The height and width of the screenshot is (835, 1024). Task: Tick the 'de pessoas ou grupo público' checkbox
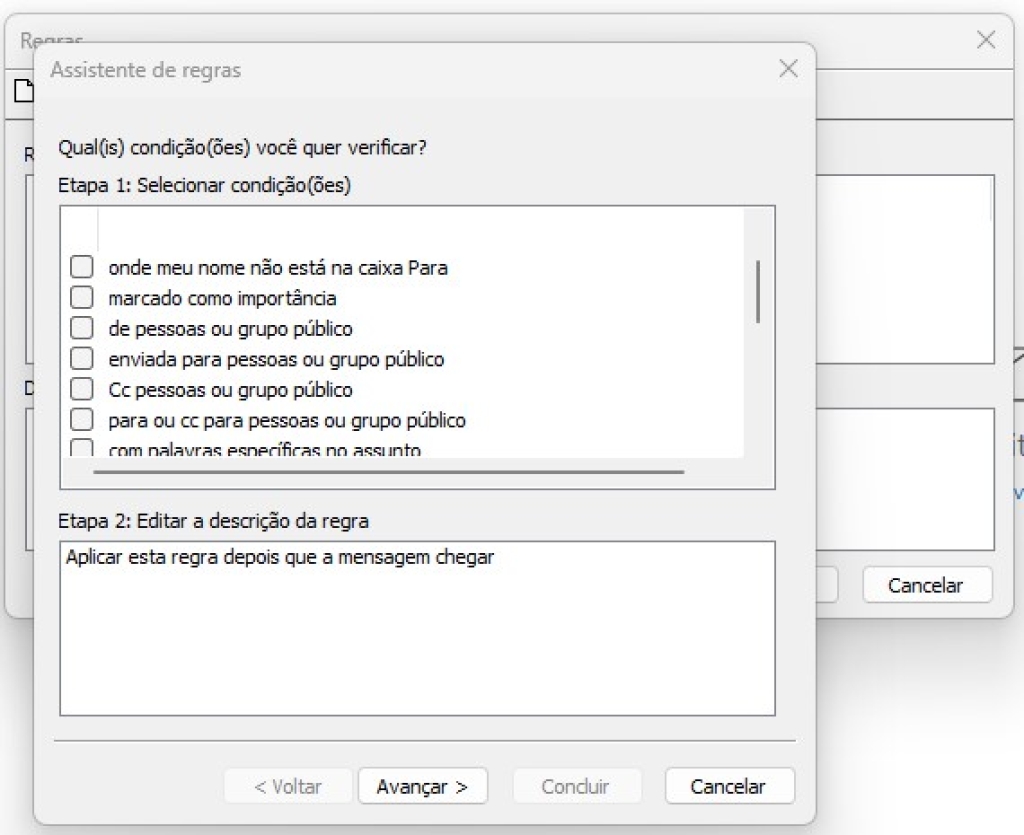point(82,328)
